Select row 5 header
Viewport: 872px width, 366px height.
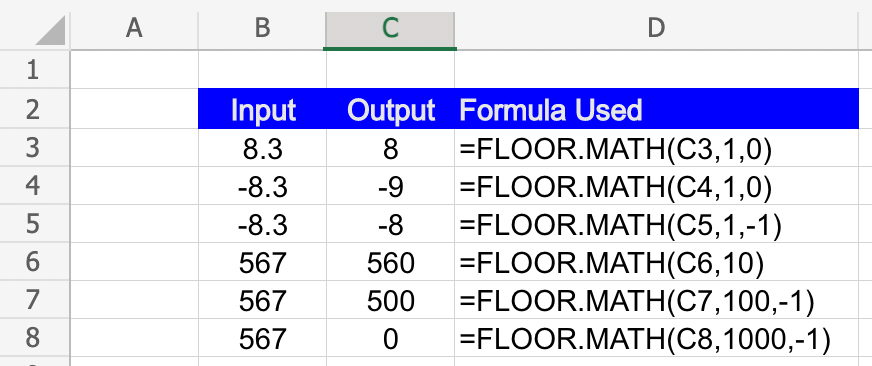click(x=33, y=224)
